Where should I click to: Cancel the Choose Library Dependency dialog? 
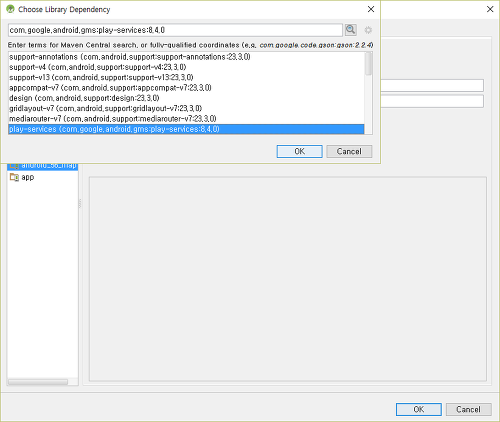coord(349,151)
